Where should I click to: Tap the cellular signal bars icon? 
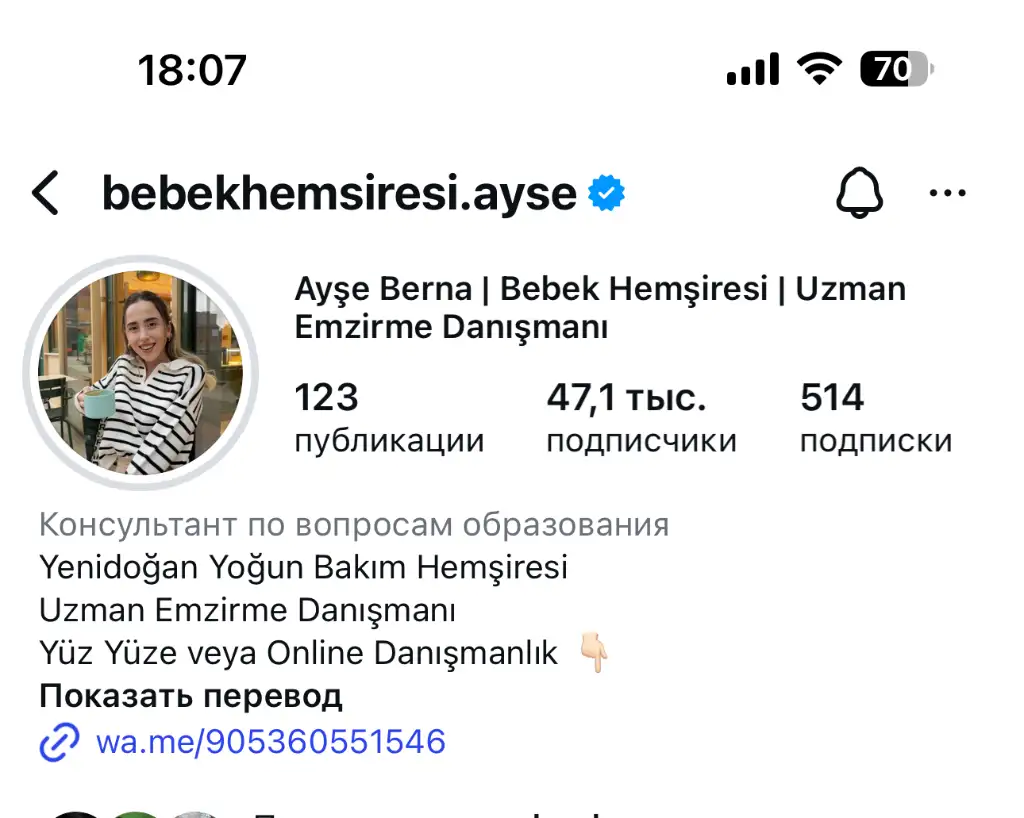point(753,69)
